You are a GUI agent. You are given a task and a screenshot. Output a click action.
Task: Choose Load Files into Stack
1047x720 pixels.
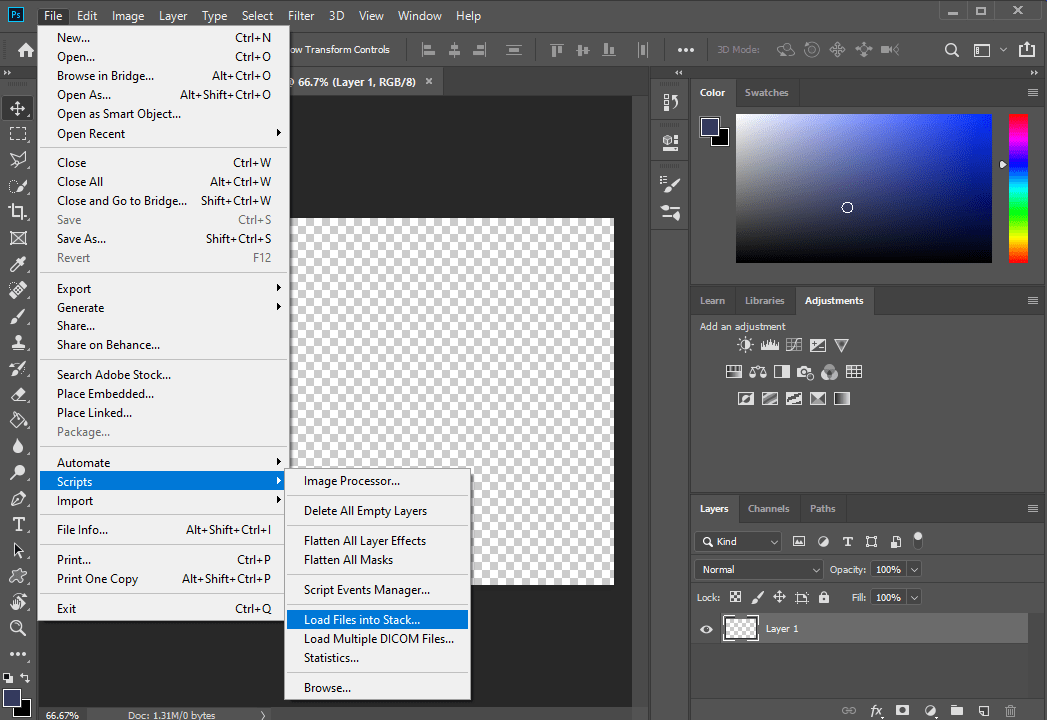[x=362, y=620]
